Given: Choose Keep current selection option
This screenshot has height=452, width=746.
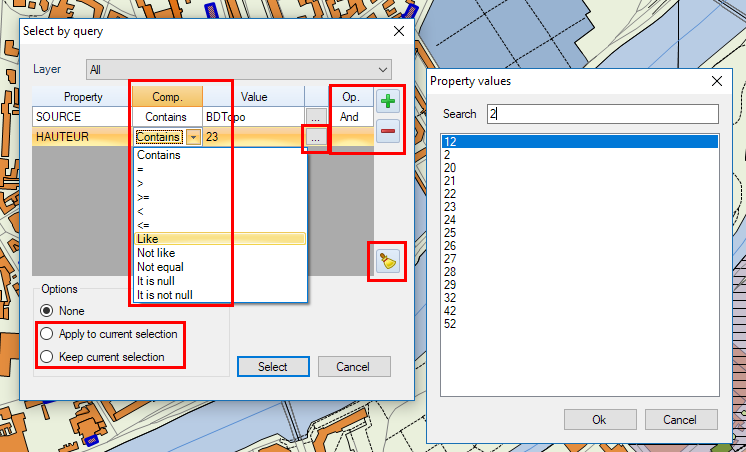Looking at the screenshot, I should click(x=46, y=357).
